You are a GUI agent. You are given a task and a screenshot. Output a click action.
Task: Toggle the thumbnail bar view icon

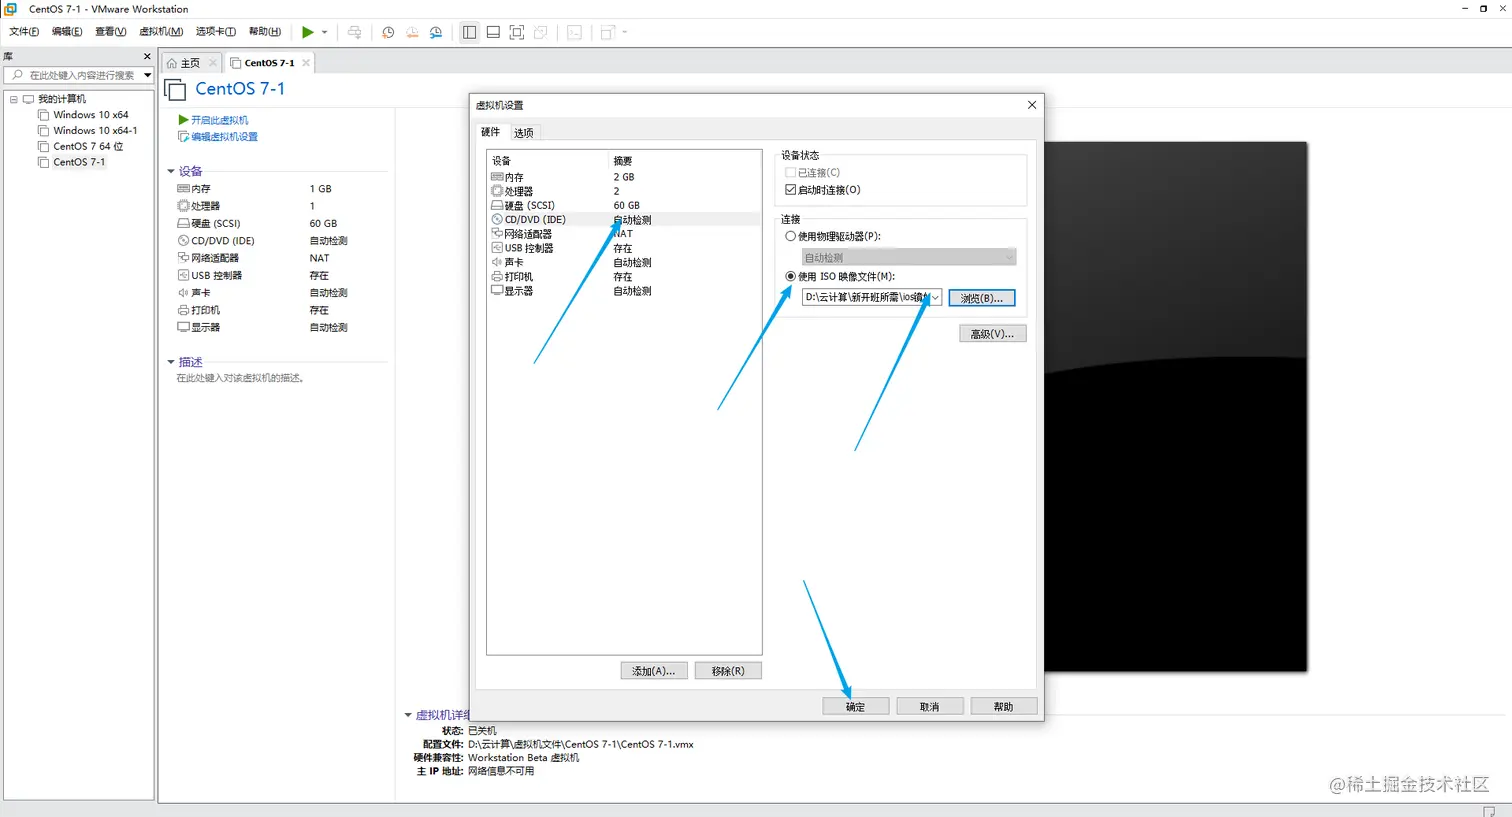click(493, 32)
